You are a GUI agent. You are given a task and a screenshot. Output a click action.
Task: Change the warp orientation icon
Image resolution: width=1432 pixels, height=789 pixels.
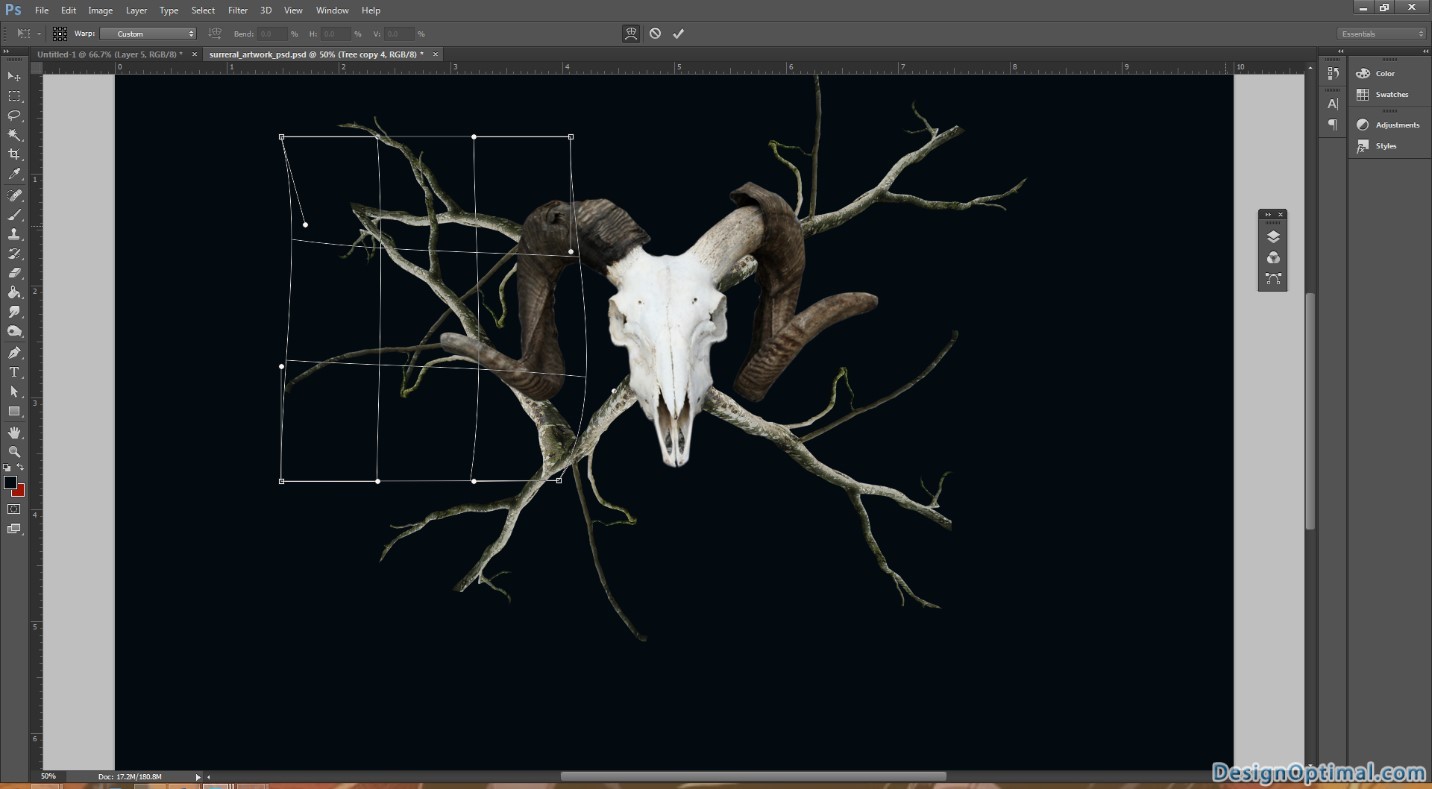pyautogui.click(x=215, y=34)
